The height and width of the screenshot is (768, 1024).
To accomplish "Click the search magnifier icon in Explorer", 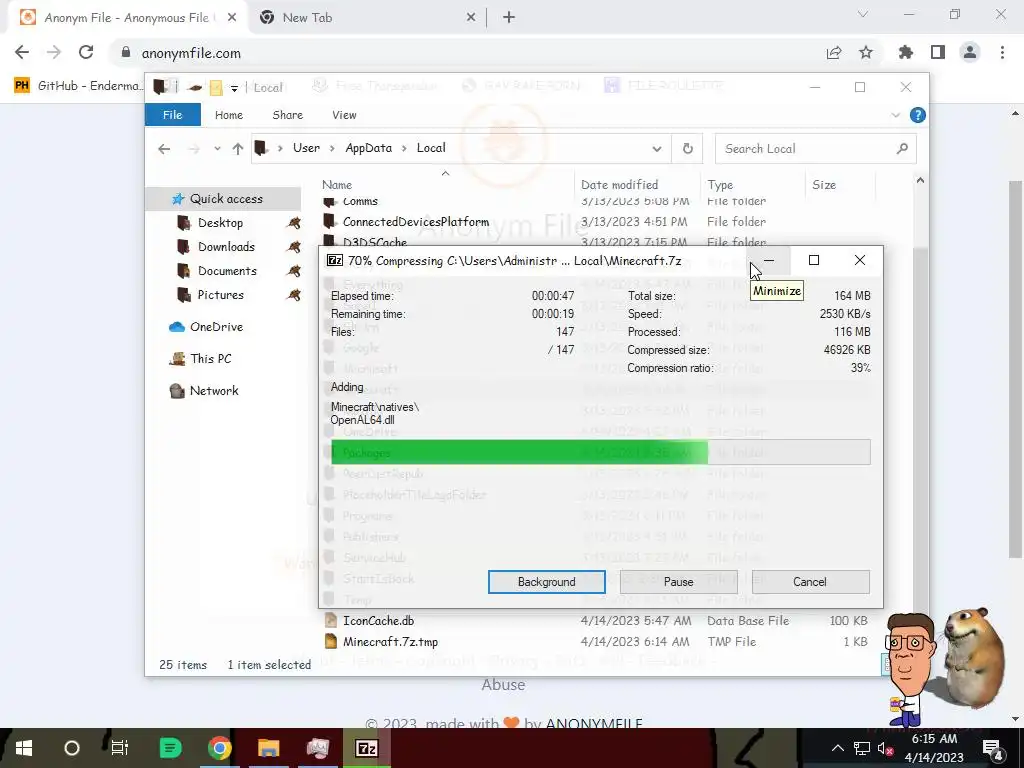I will click(902, 149).
